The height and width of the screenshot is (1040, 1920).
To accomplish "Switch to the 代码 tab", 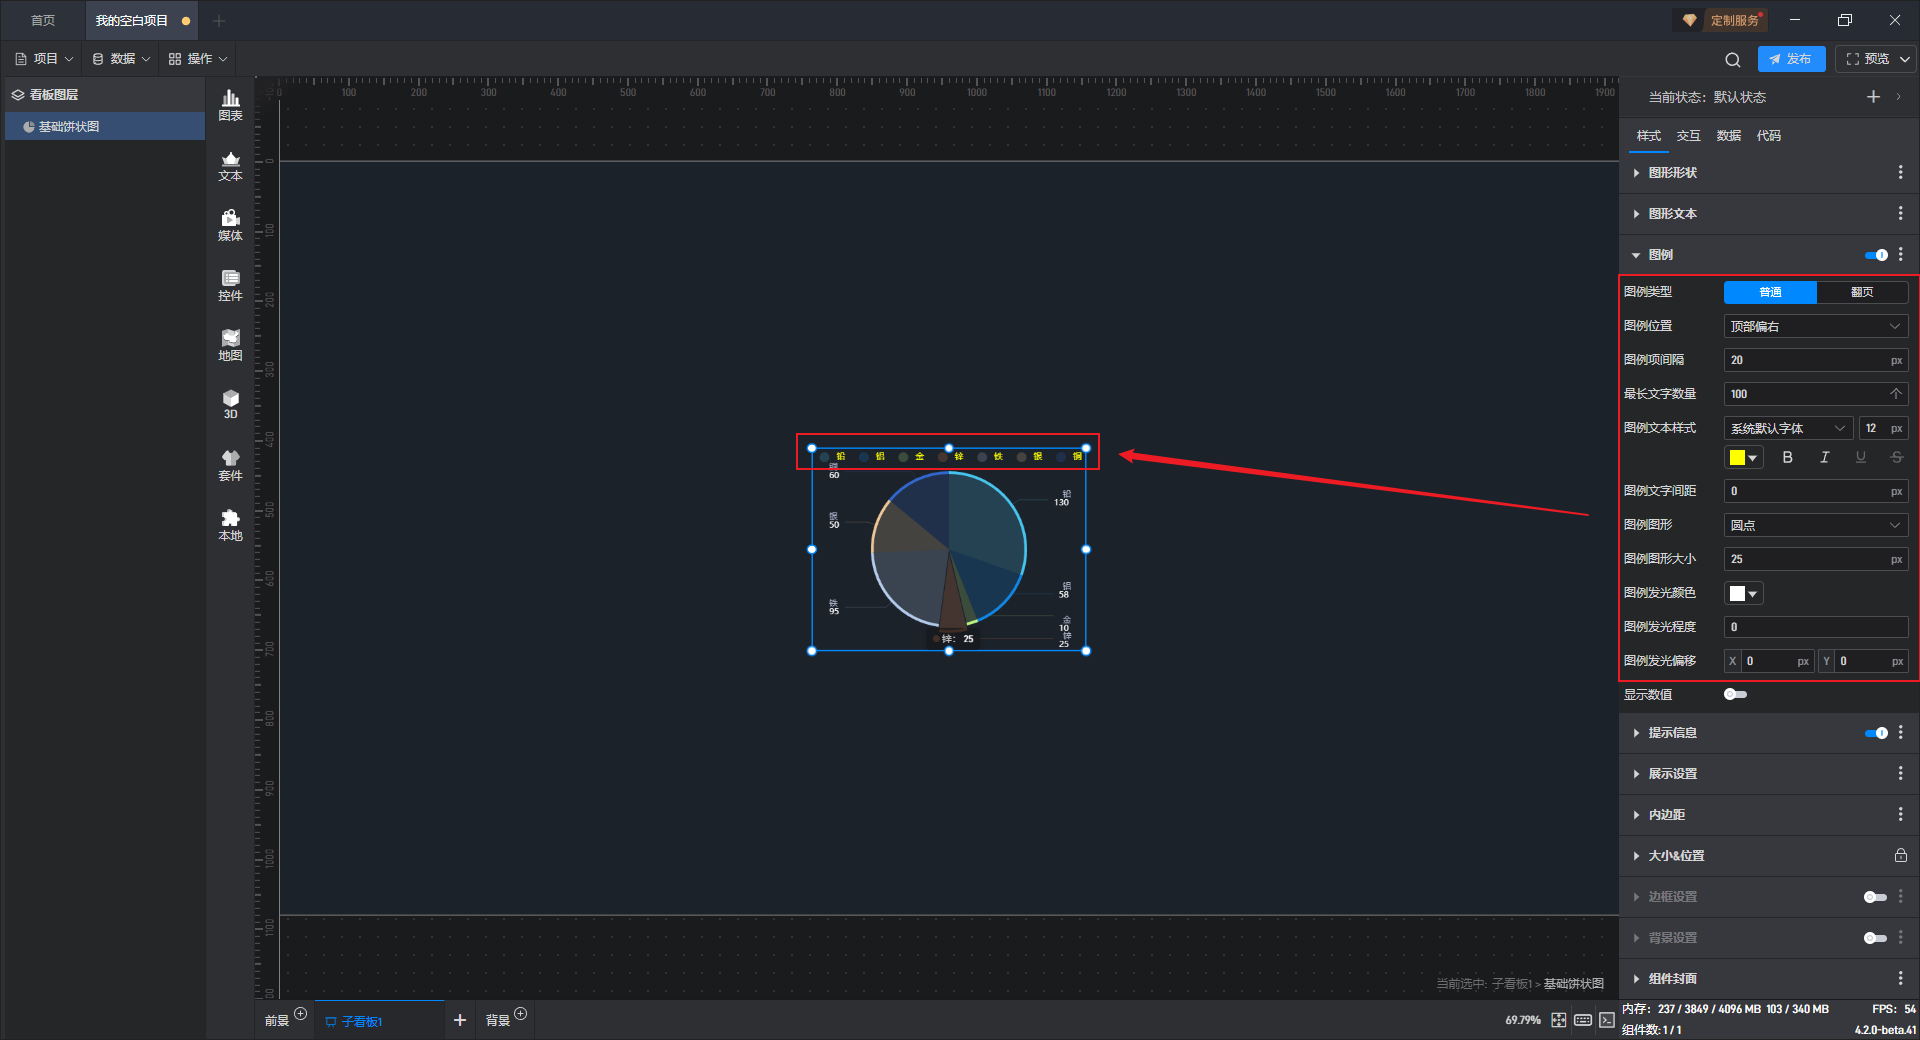I will (x=1769, y=136).
